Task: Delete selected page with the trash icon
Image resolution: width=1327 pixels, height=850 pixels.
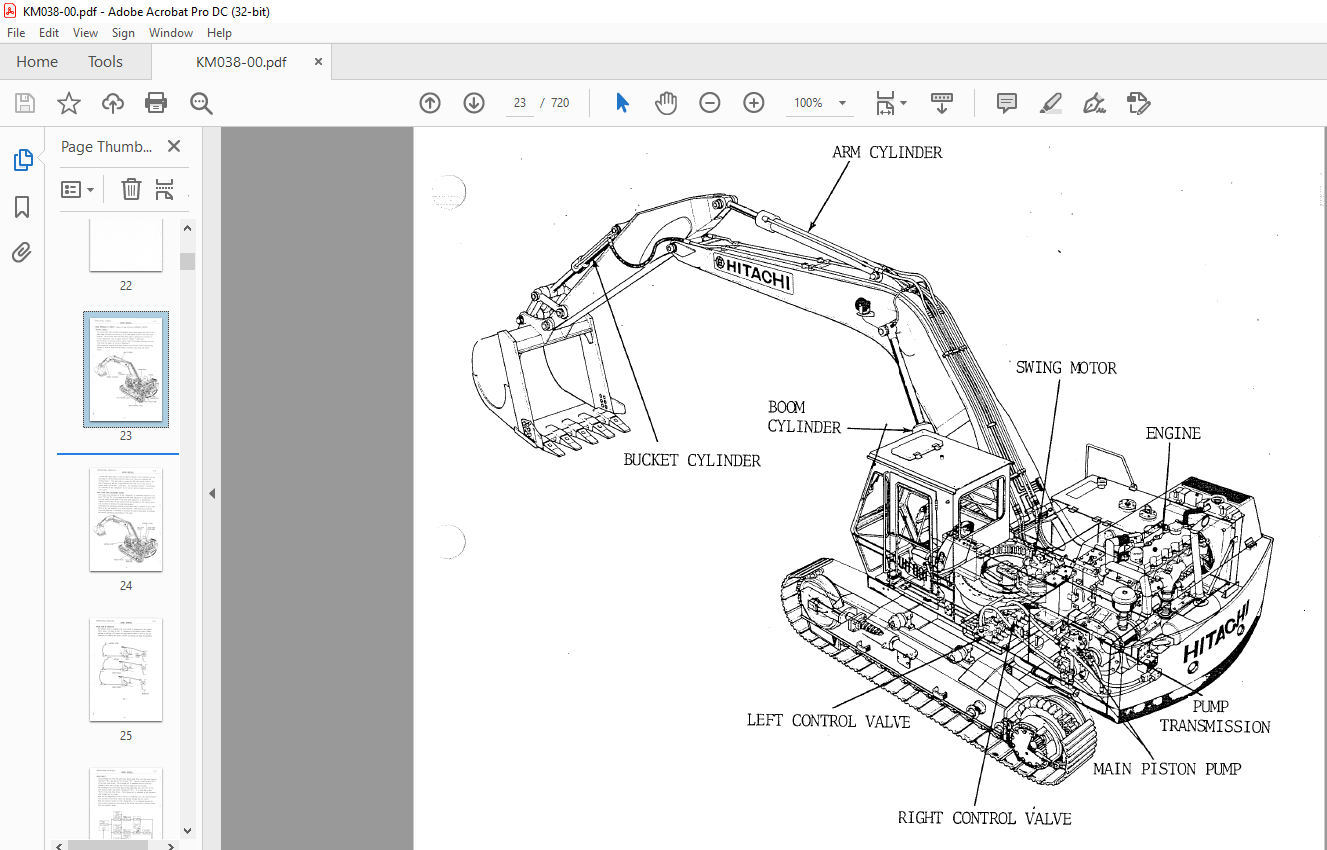Action: [131, 189]
